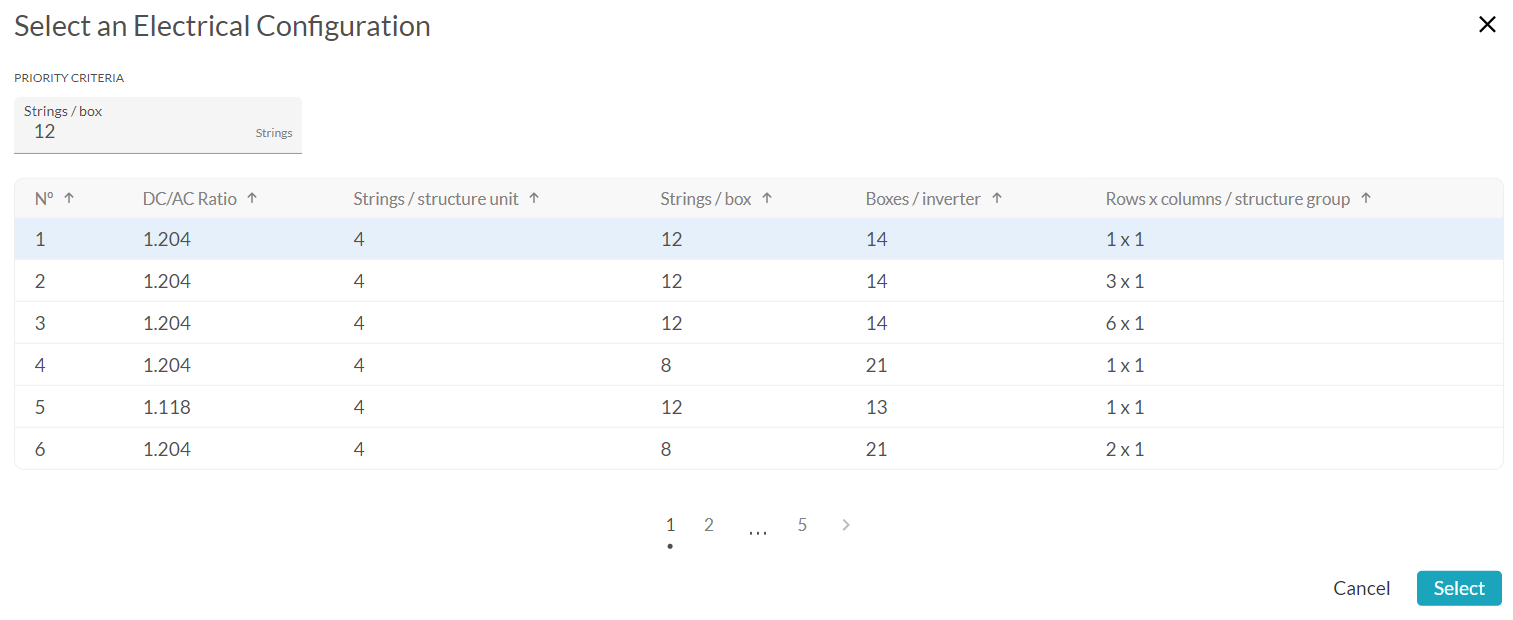
Task: Open pagination ellipsis for more pages
Action: click(758, 530)
